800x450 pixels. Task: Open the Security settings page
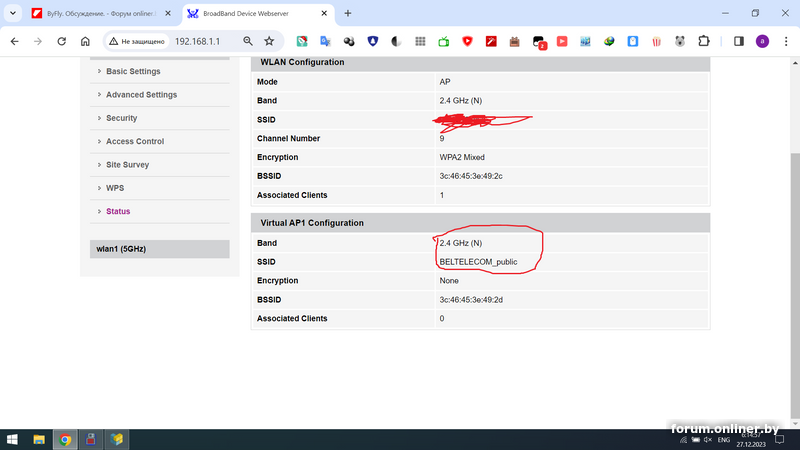121,118
